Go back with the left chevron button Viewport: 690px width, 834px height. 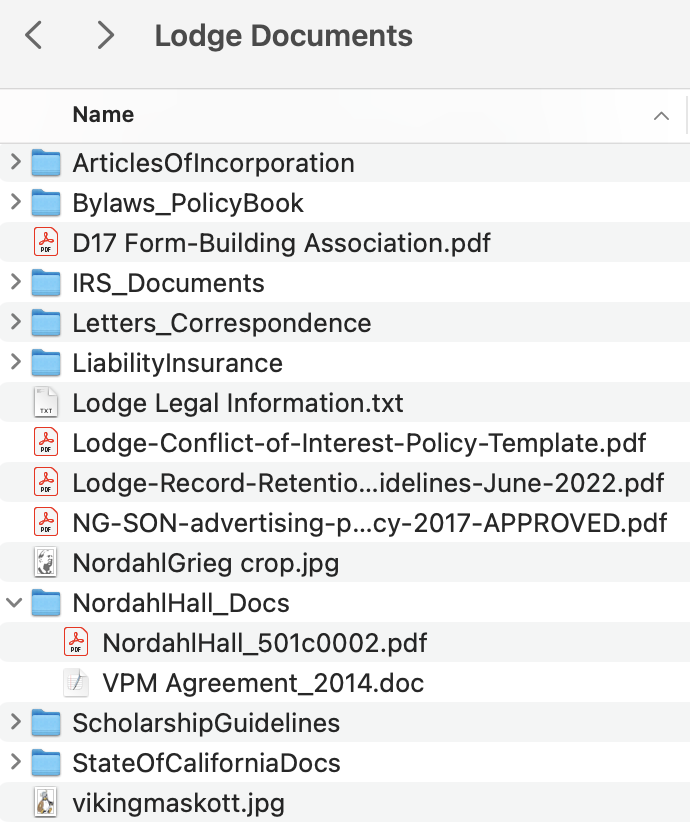coord(34,36)
